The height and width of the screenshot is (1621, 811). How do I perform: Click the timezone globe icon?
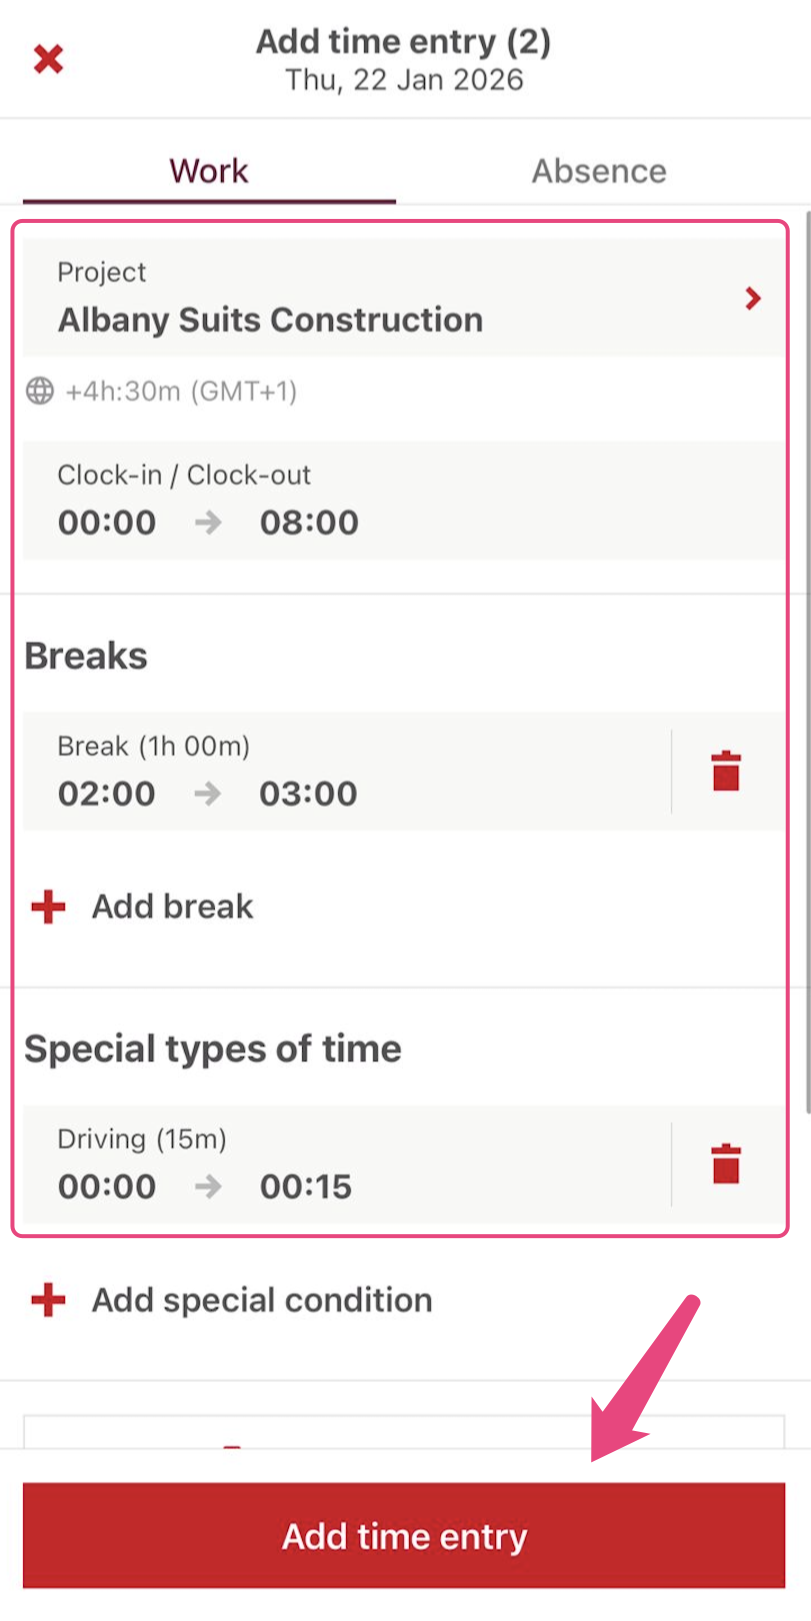pos(40,391)
